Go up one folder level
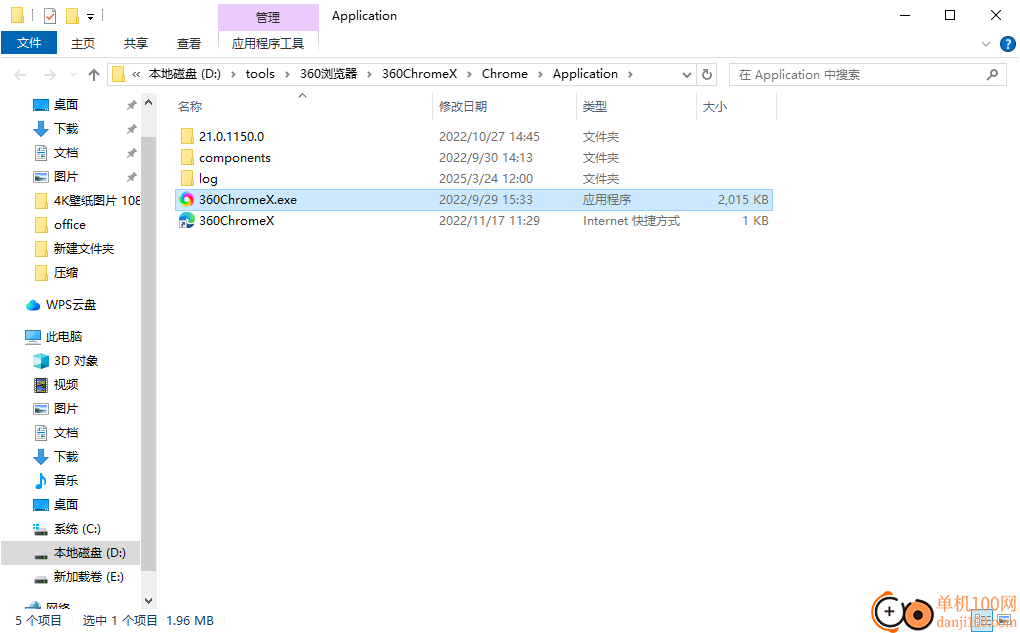 (94, 75)
